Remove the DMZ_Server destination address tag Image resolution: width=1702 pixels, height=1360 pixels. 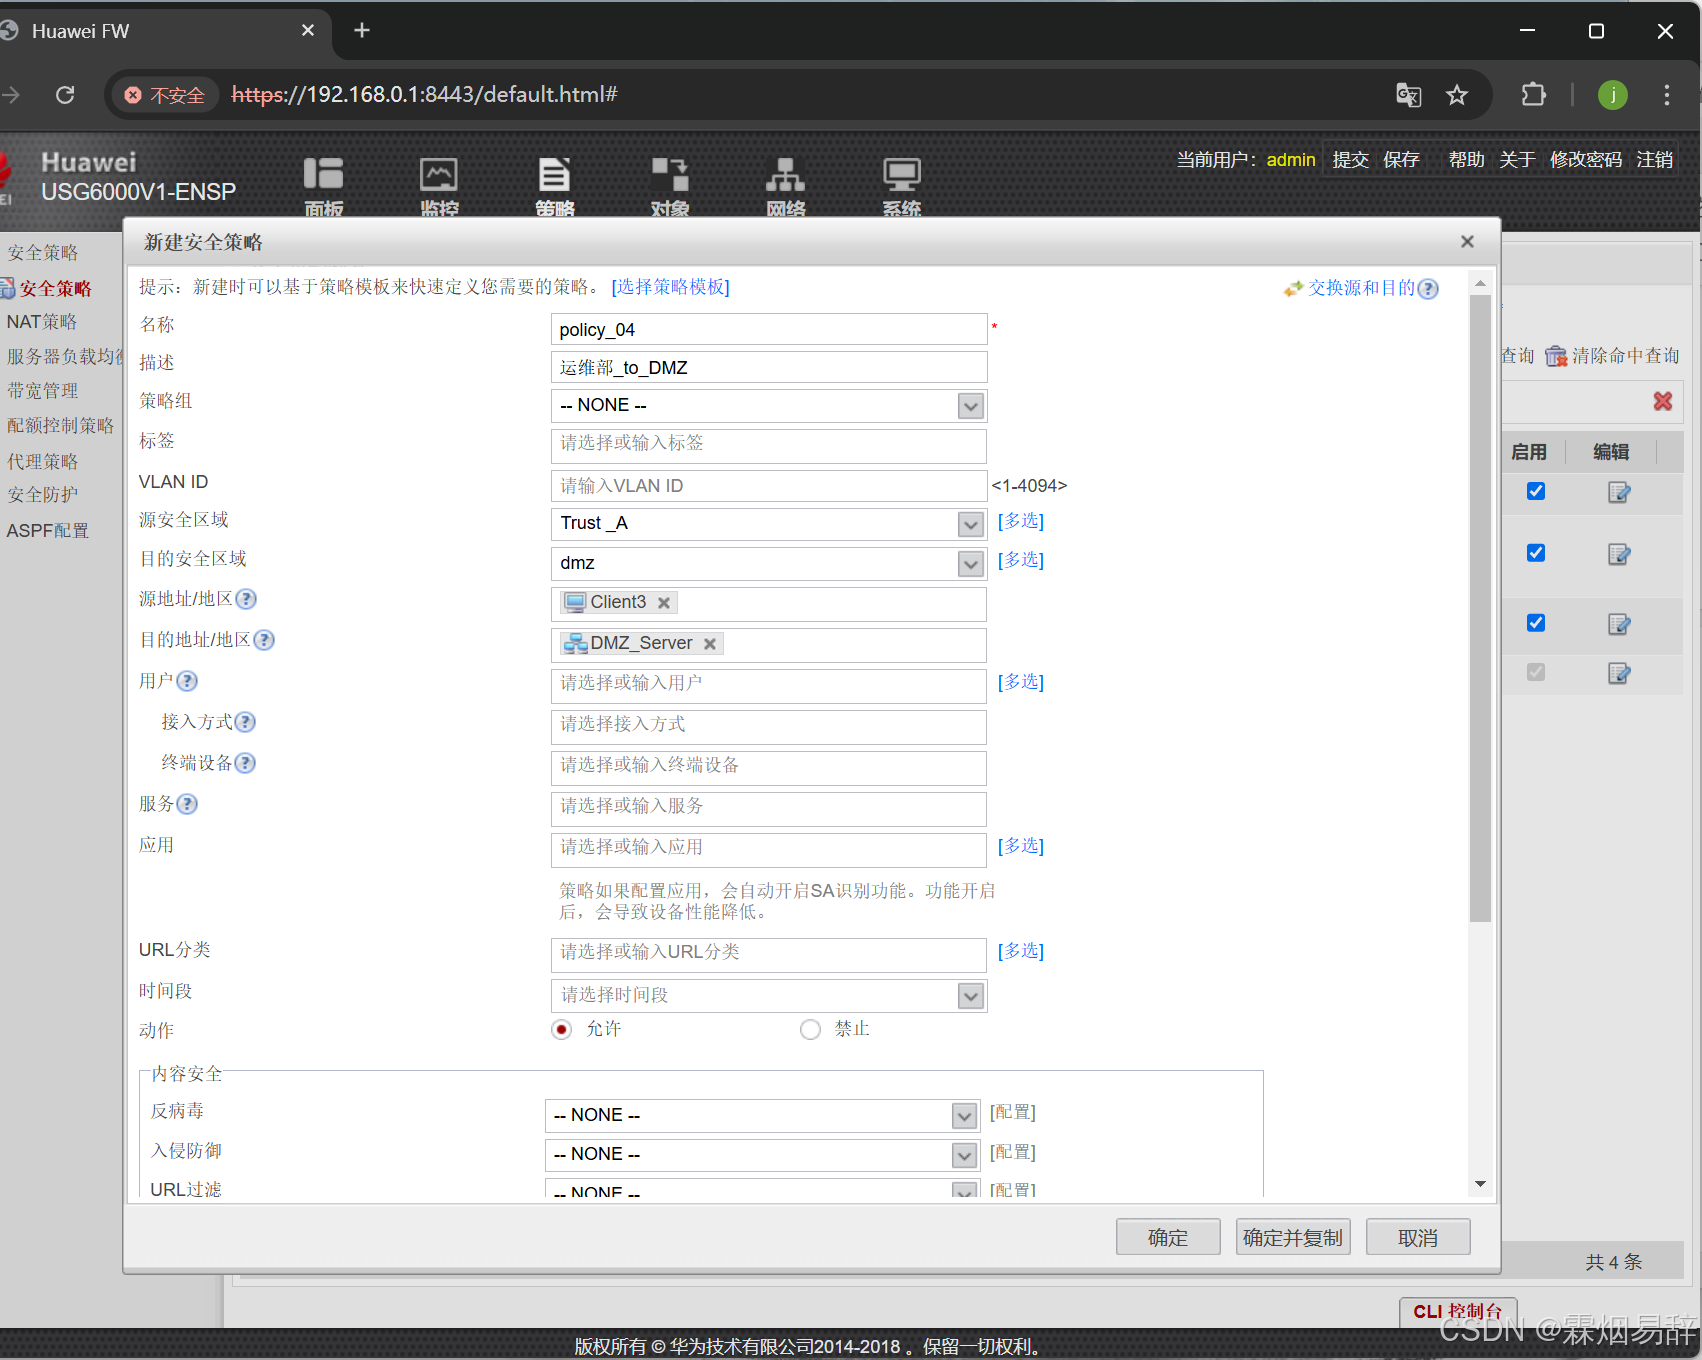point(710,644)
